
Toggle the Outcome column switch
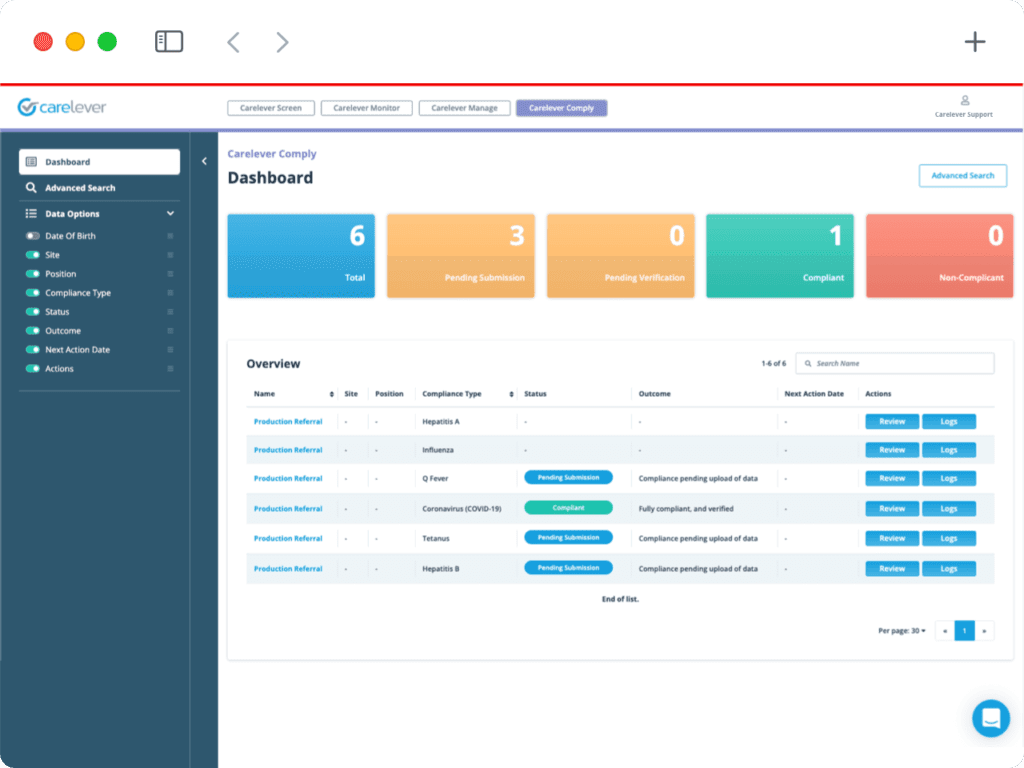tap(33, 330)
